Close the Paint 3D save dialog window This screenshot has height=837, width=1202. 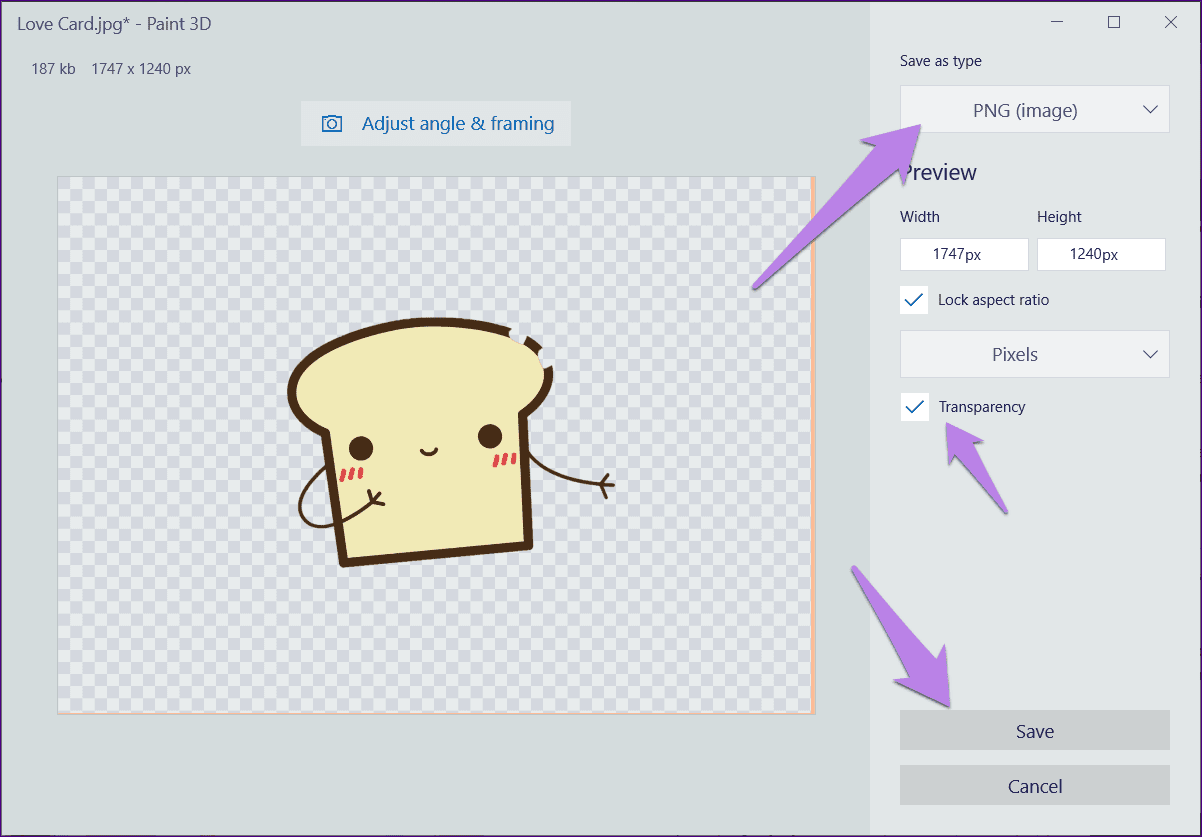1171,22
